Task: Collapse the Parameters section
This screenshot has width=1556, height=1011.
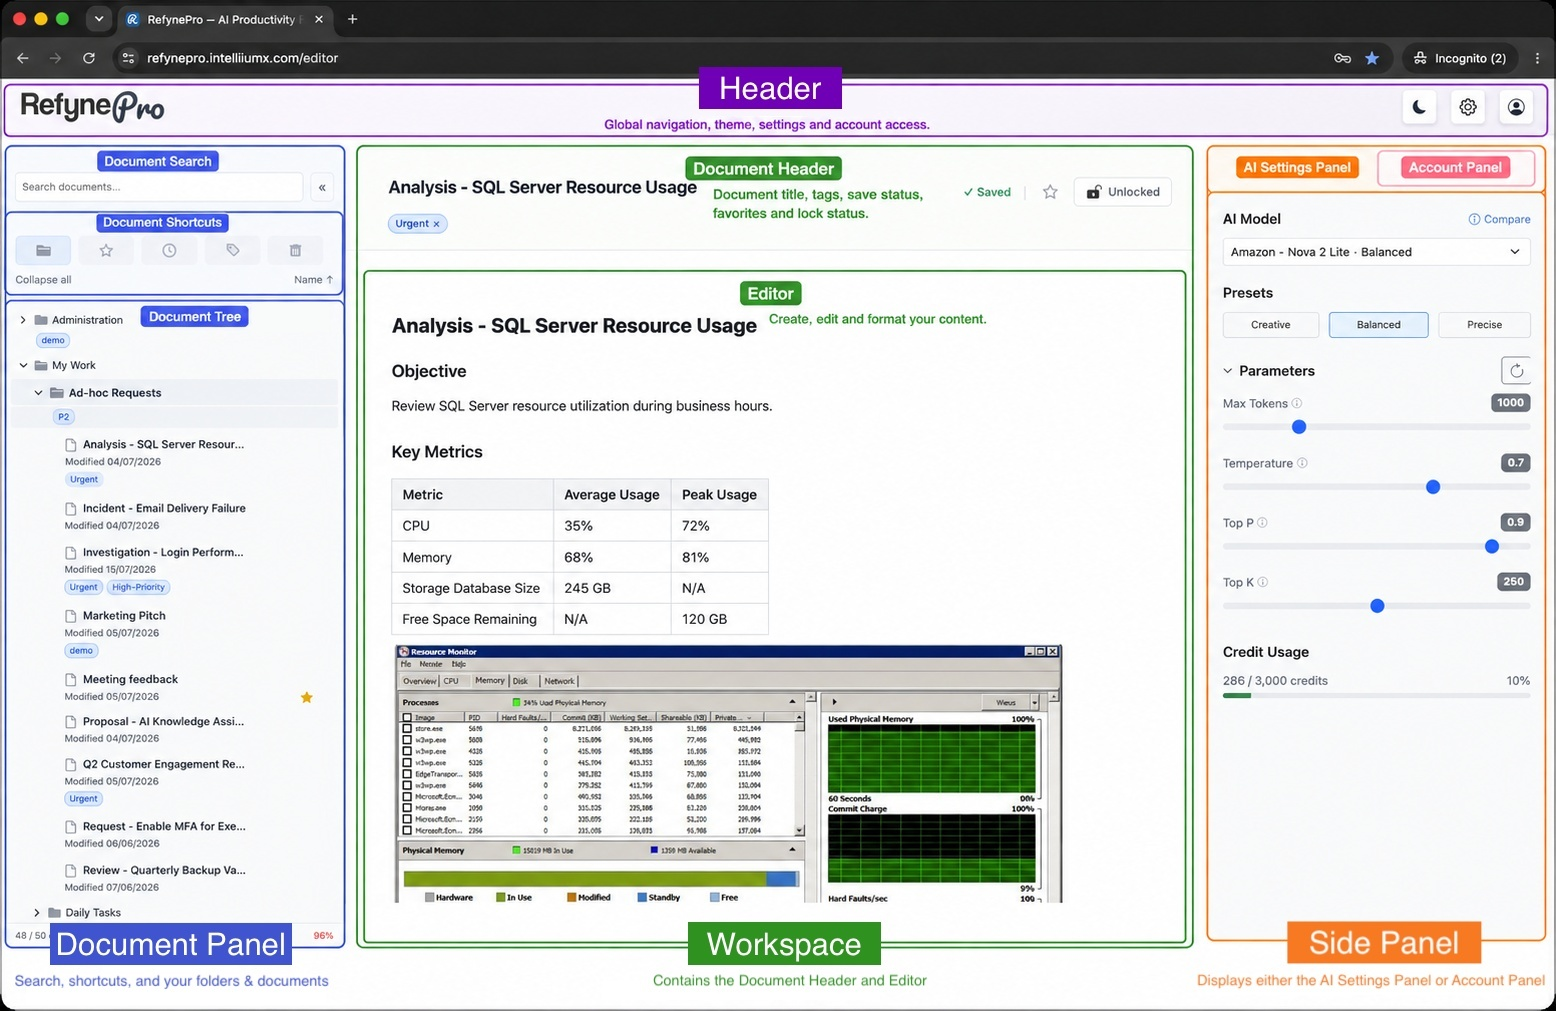Action: tap(1228, 371)
